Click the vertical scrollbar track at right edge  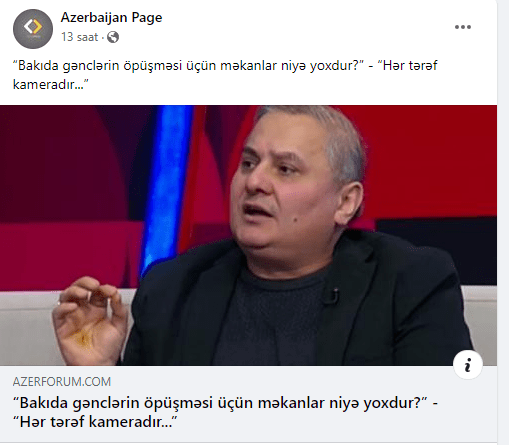tap(503, 222)
